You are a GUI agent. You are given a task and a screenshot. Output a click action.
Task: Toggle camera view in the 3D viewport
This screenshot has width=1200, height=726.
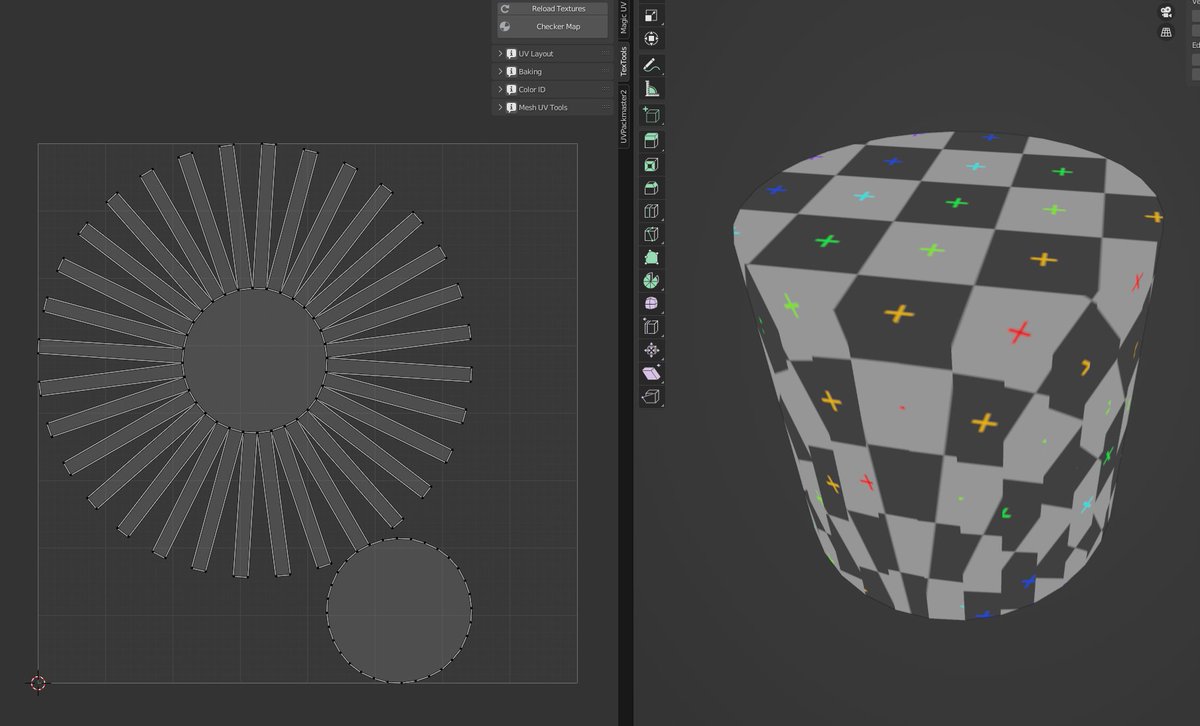1166,12
